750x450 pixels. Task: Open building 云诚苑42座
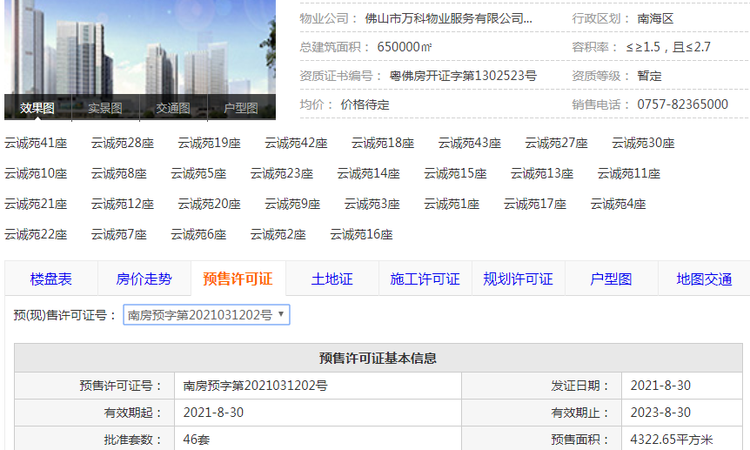pos(296,143)
